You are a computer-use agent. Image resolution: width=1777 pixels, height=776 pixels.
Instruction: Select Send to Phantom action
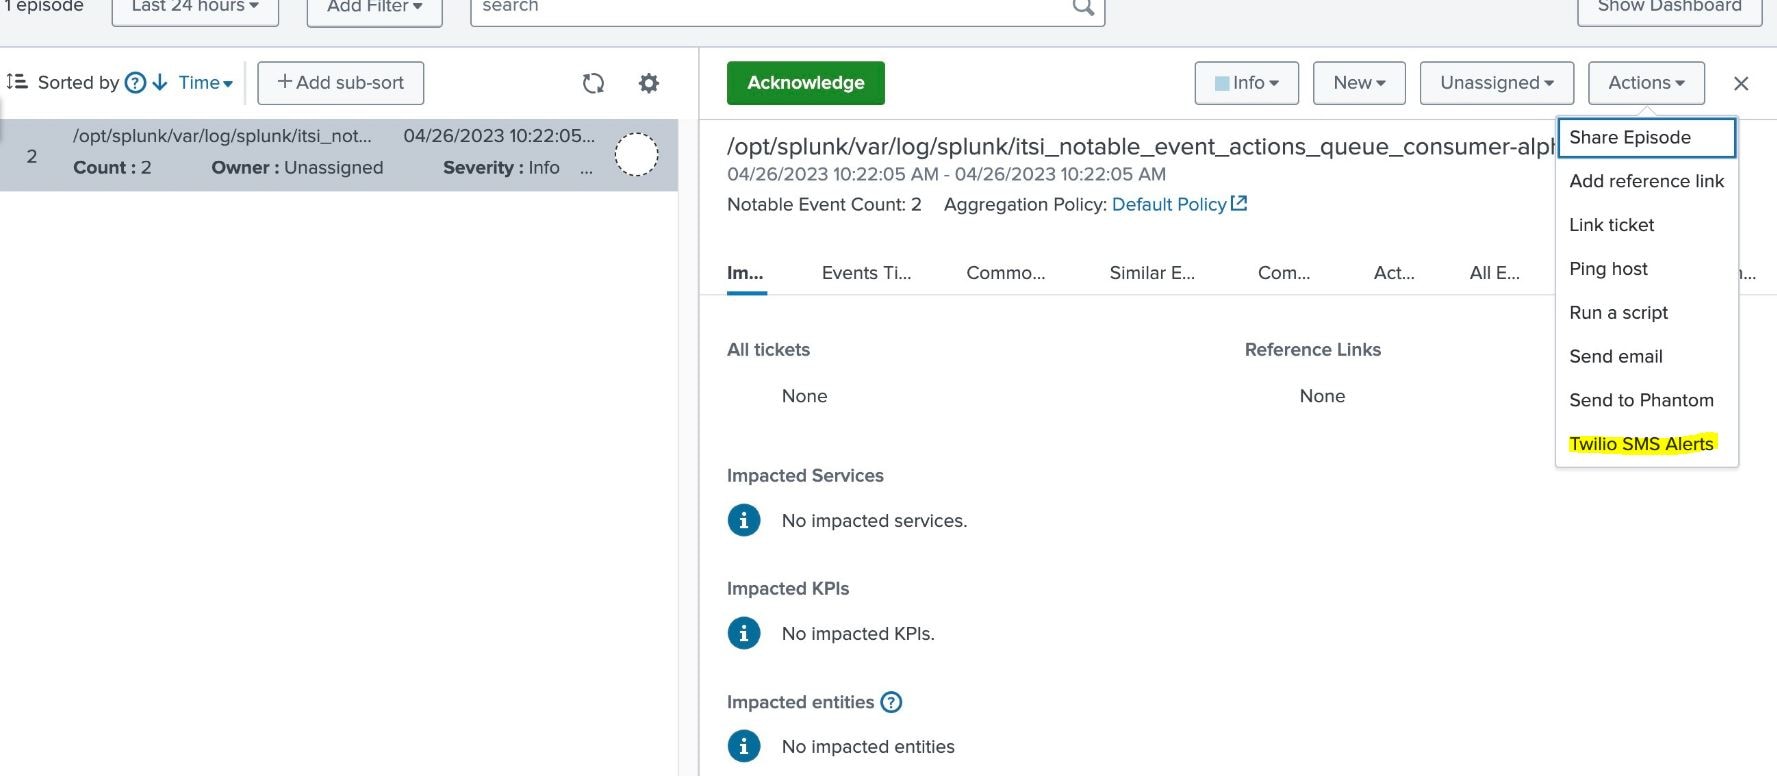tap(1646, 401)
